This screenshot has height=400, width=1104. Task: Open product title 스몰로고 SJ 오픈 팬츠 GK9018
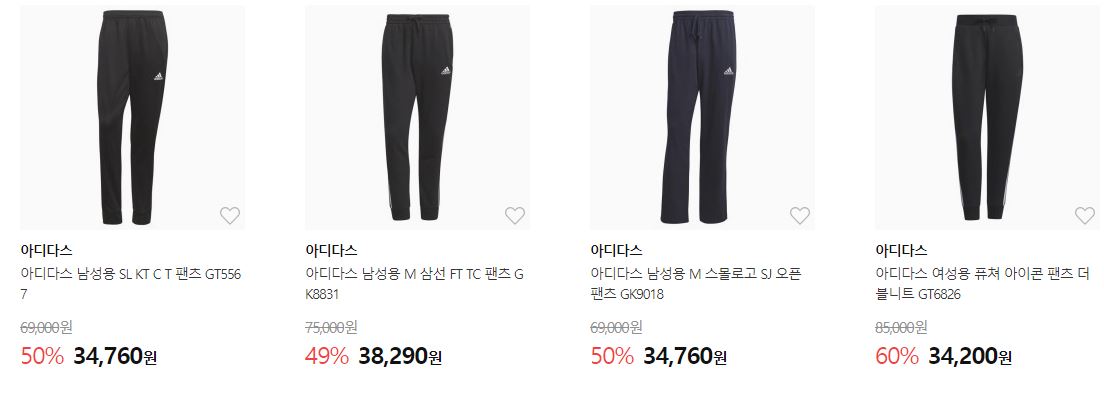(x=696, y=284)
